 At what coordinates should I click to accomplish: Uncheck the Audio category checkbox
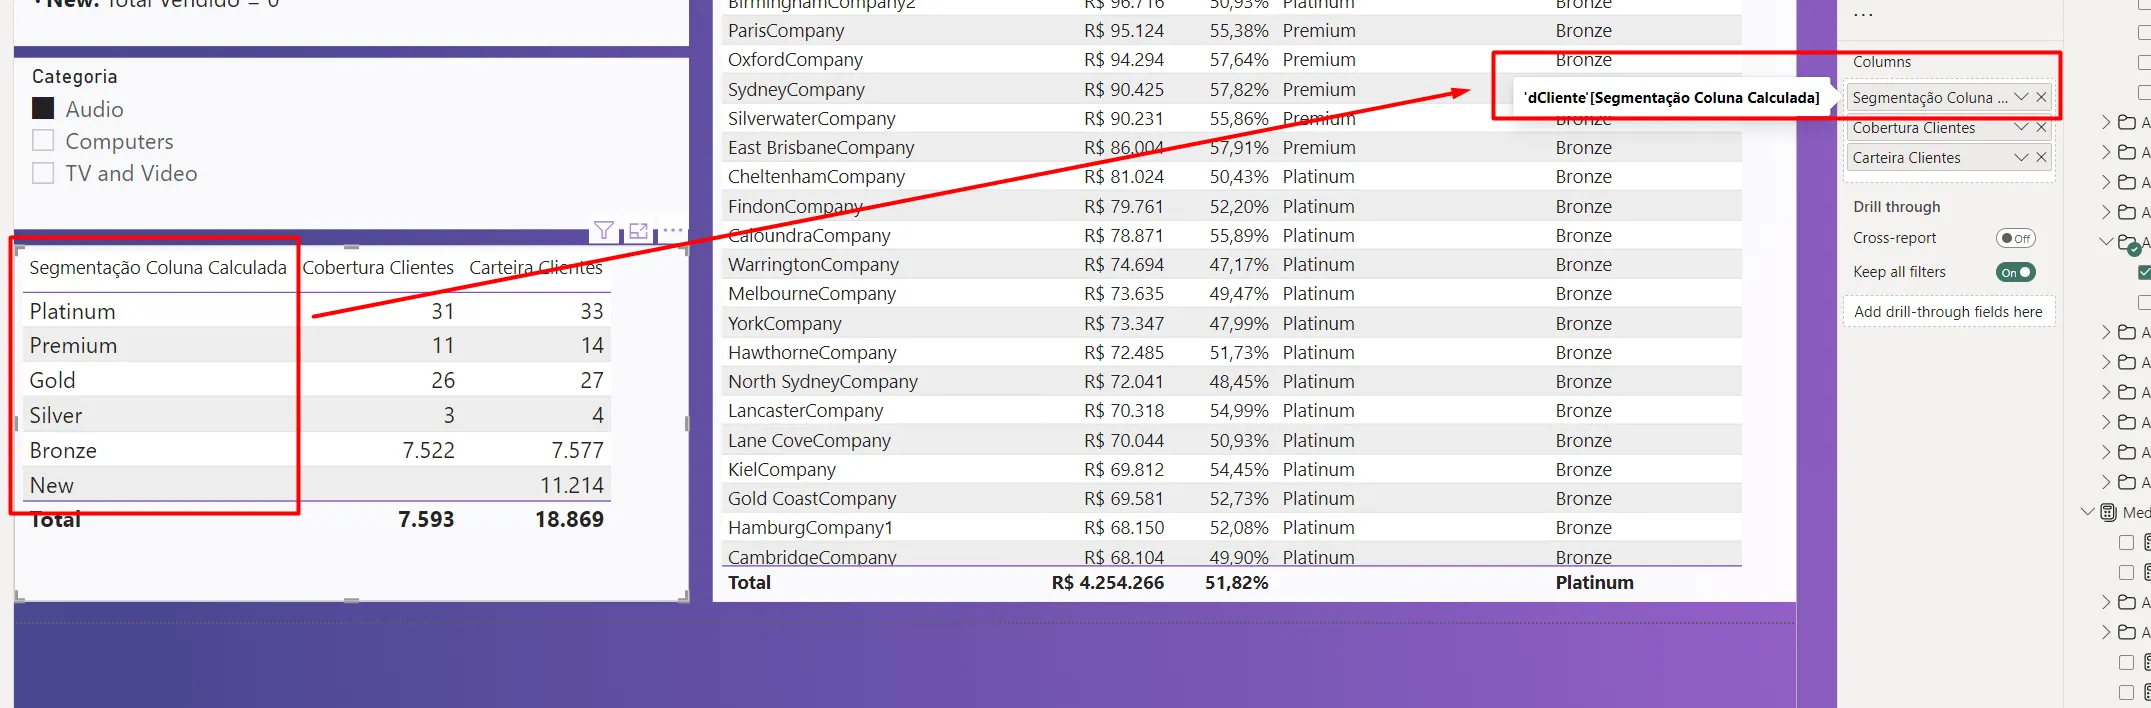pos(43,109)
